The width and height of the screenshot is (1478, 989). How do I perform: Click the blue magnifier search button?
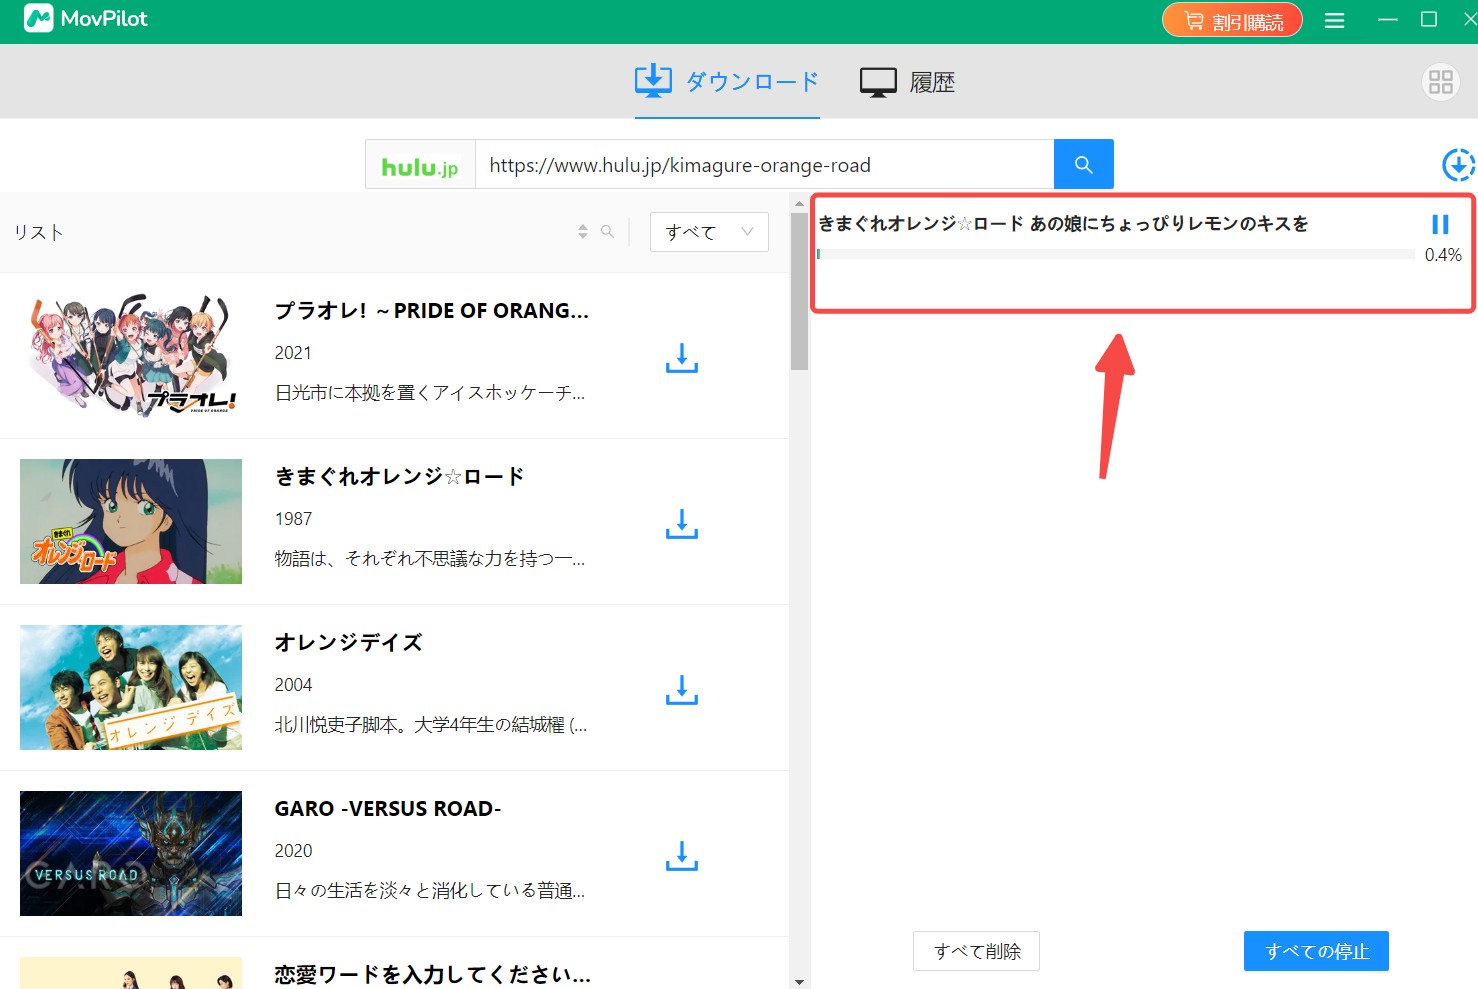[x=1084, y=164]
